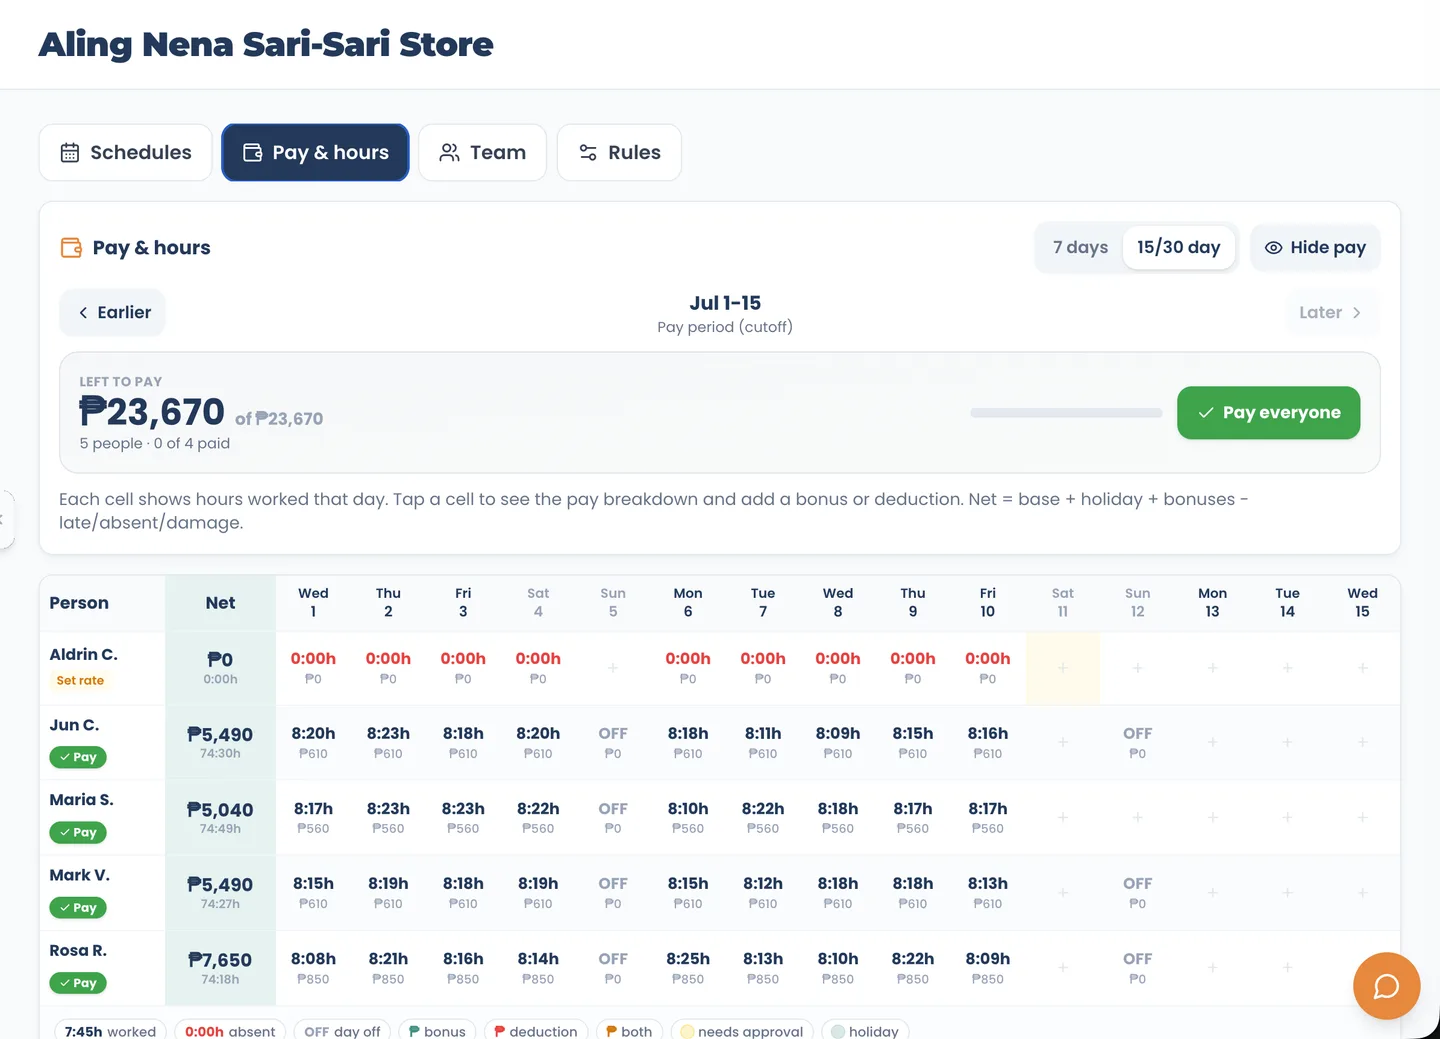Open Rosa R. Mon 6 cell 8:25h
The width and height of the screenshot is (1440, 1039).
[x=688, y=968]
